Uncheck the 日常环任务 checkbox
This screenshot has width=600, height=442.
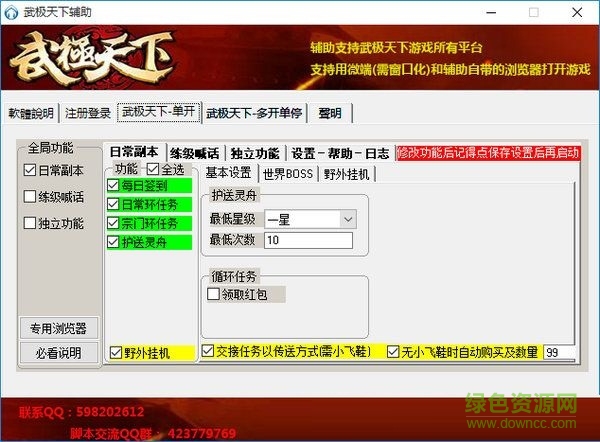point(149,204)
